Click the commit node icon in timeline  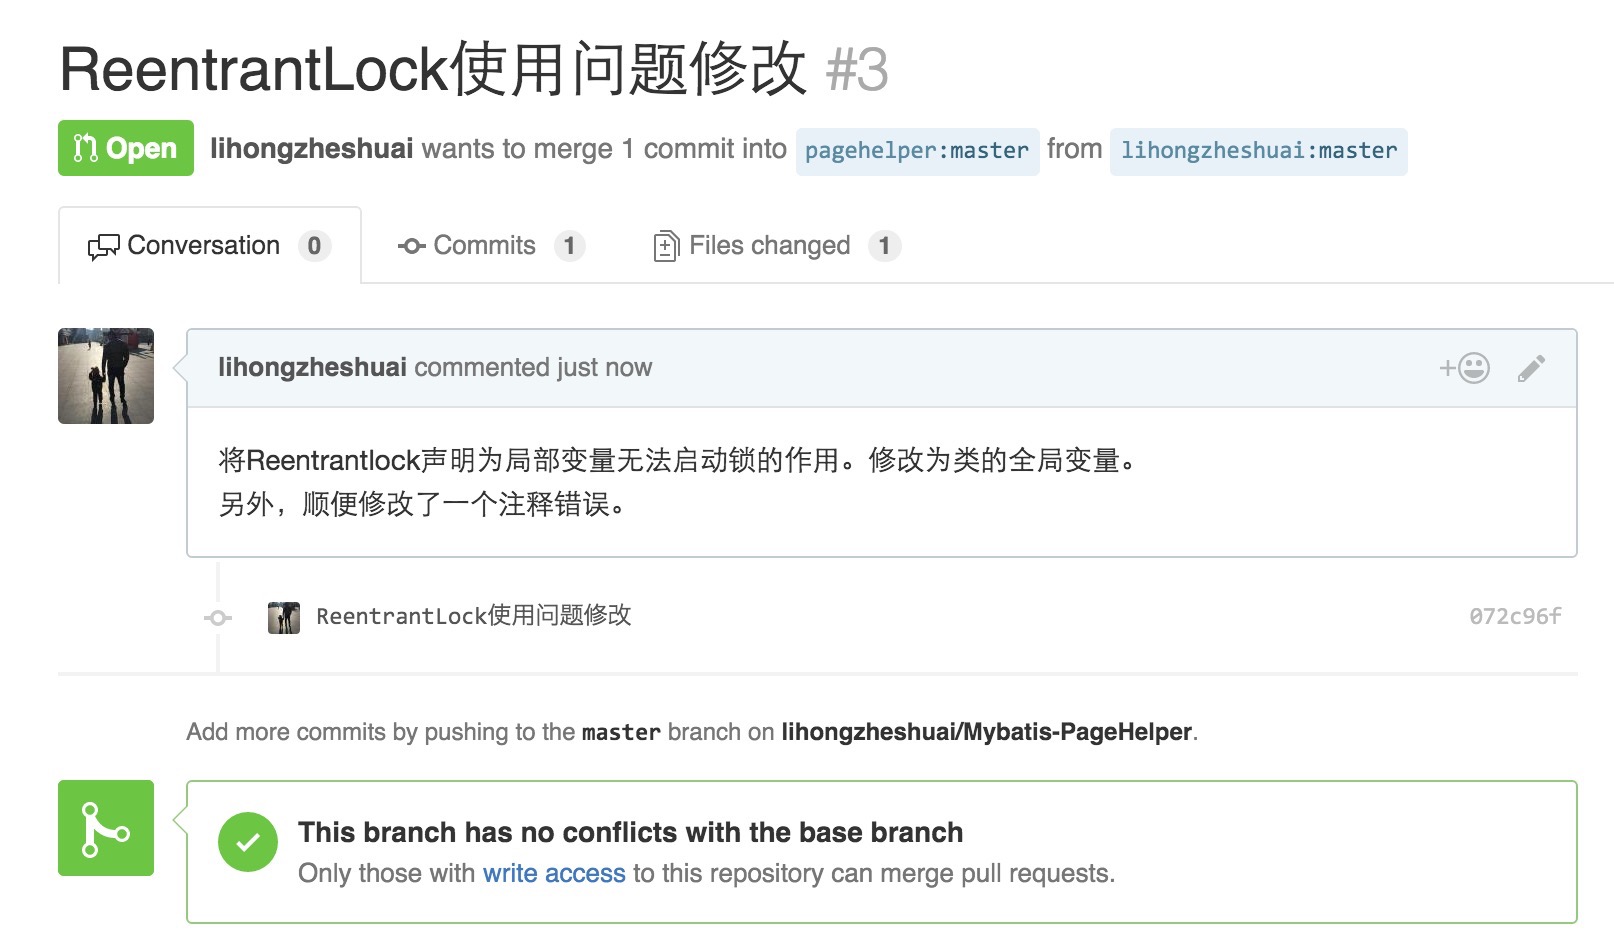tap(218, 618)
